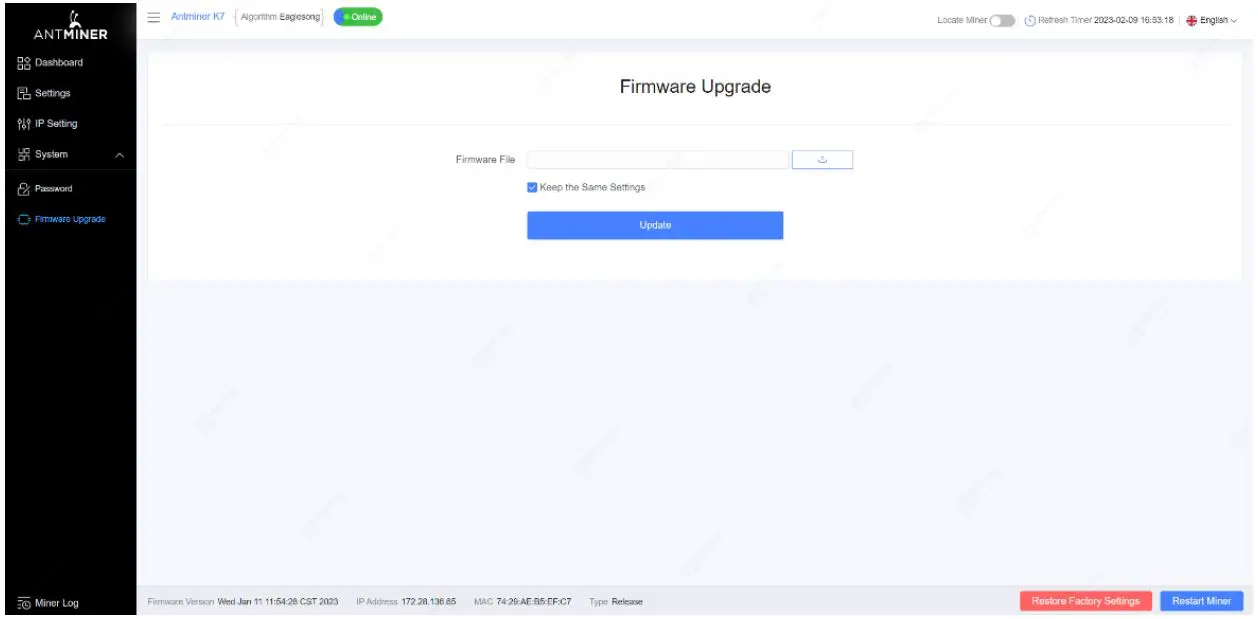
Task: Click the blue Update button
Action: coord(655,225)
